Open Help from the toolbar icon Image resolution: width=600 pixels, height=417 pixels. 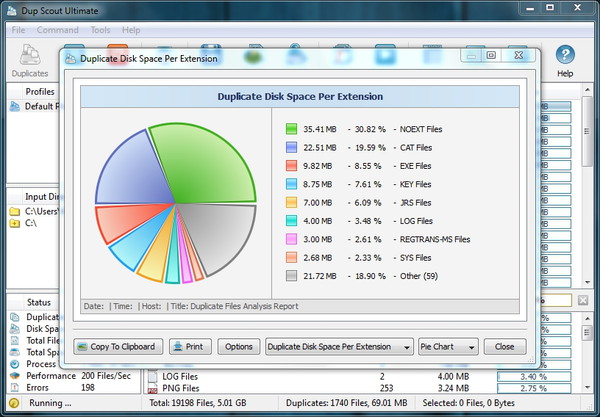tap(565, 60)
